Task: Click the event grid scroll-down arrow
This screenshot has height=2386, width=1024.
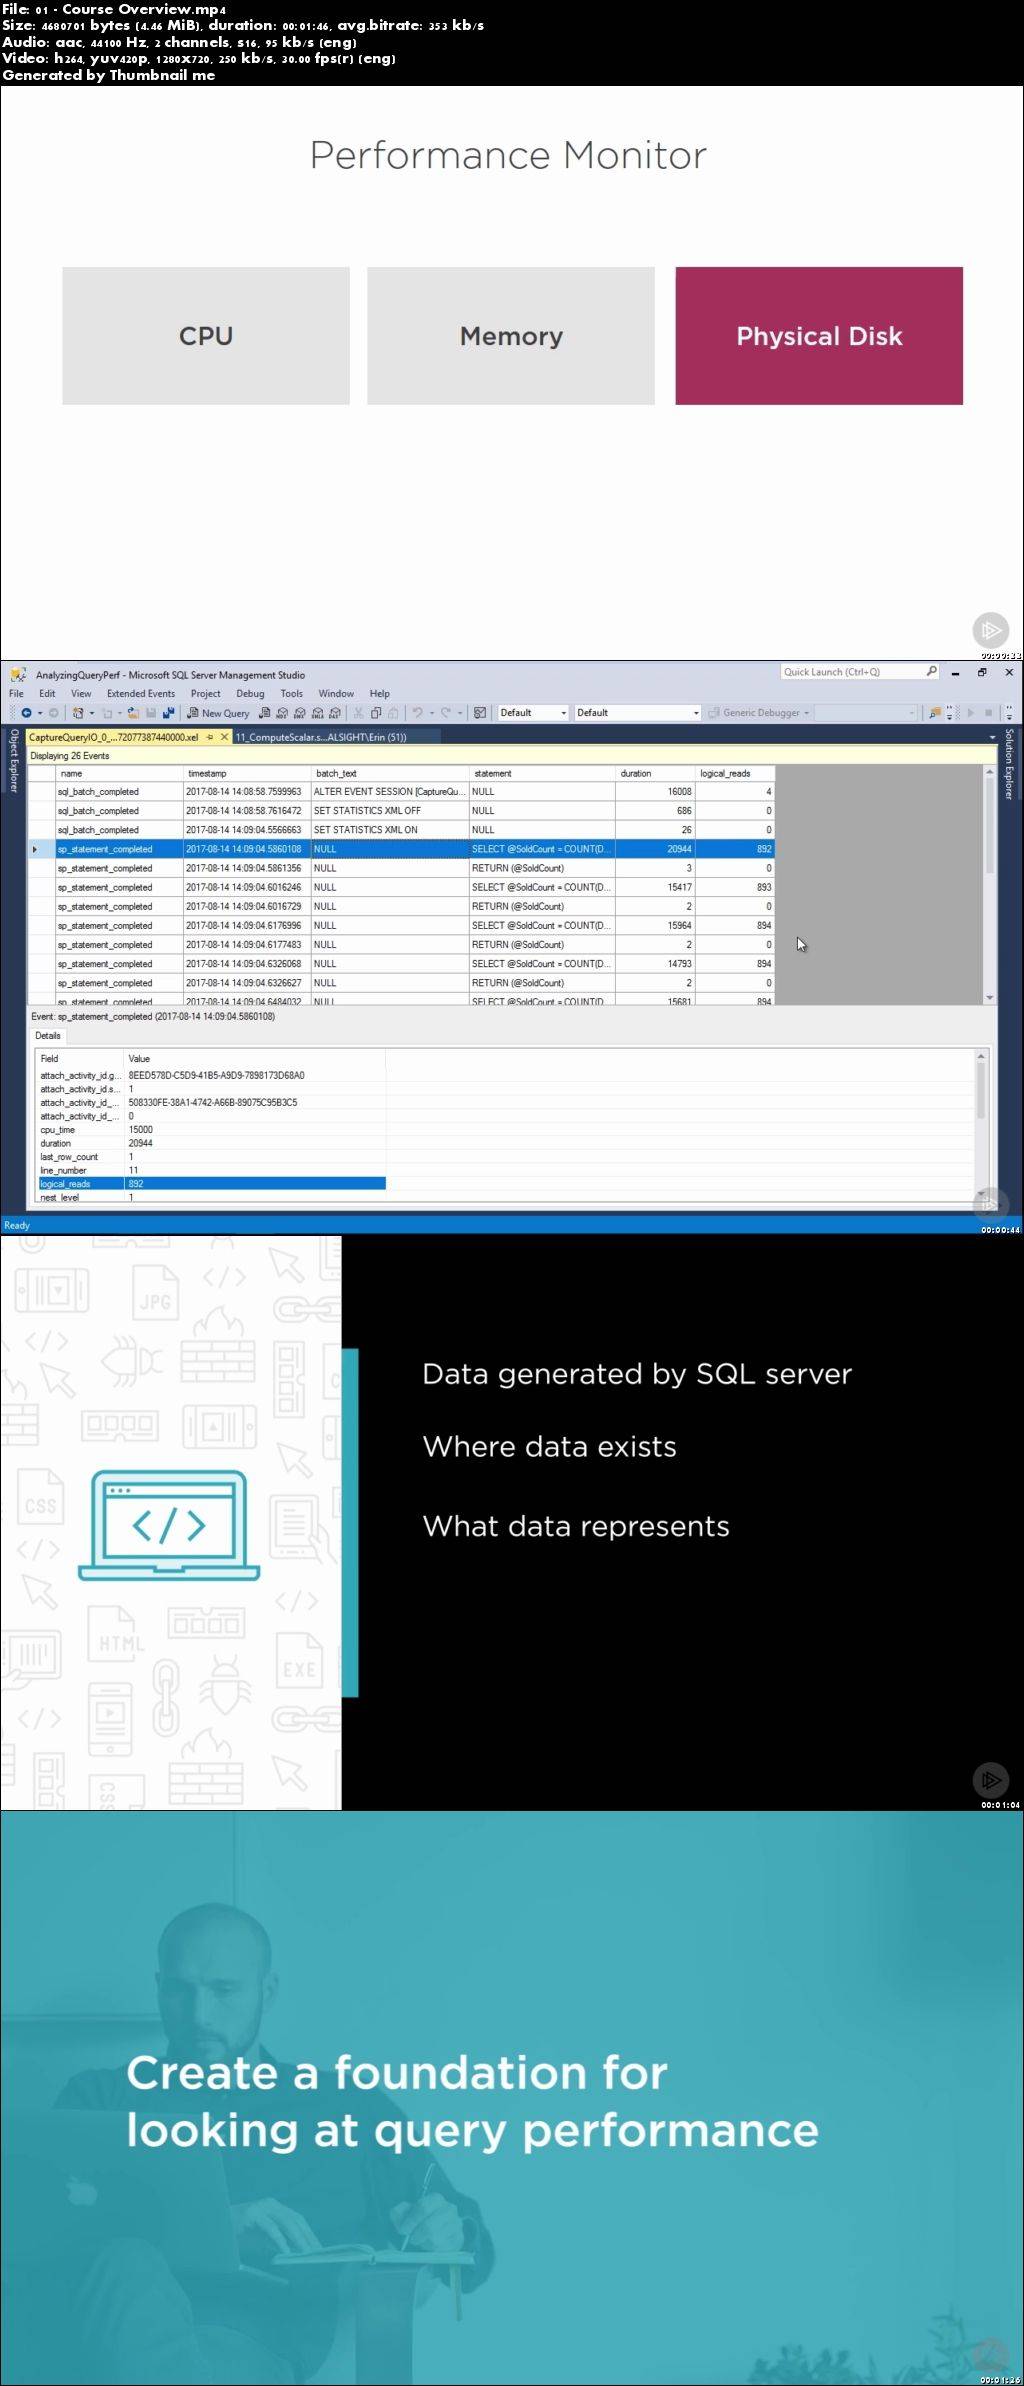Action: point(990,998)
